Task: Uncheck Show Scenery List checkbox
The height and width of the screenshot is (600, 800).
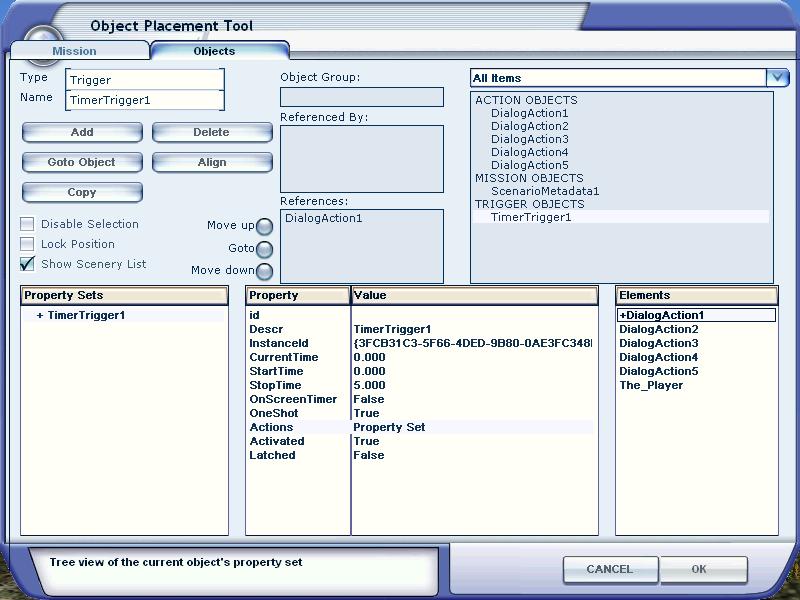Action: pyautogui.click(x=27, y=264)
